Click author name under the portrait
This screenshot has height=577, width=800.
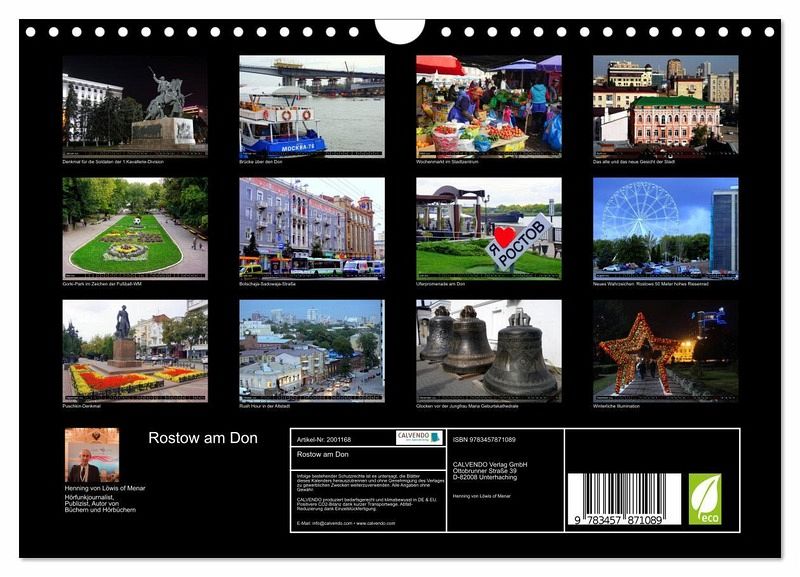(x=105, y=488)
